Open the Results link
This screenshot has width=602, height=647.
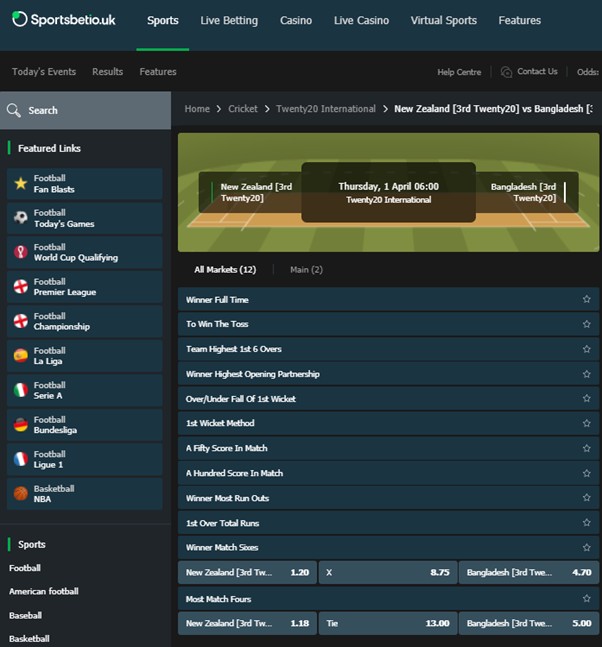point(108,72)
